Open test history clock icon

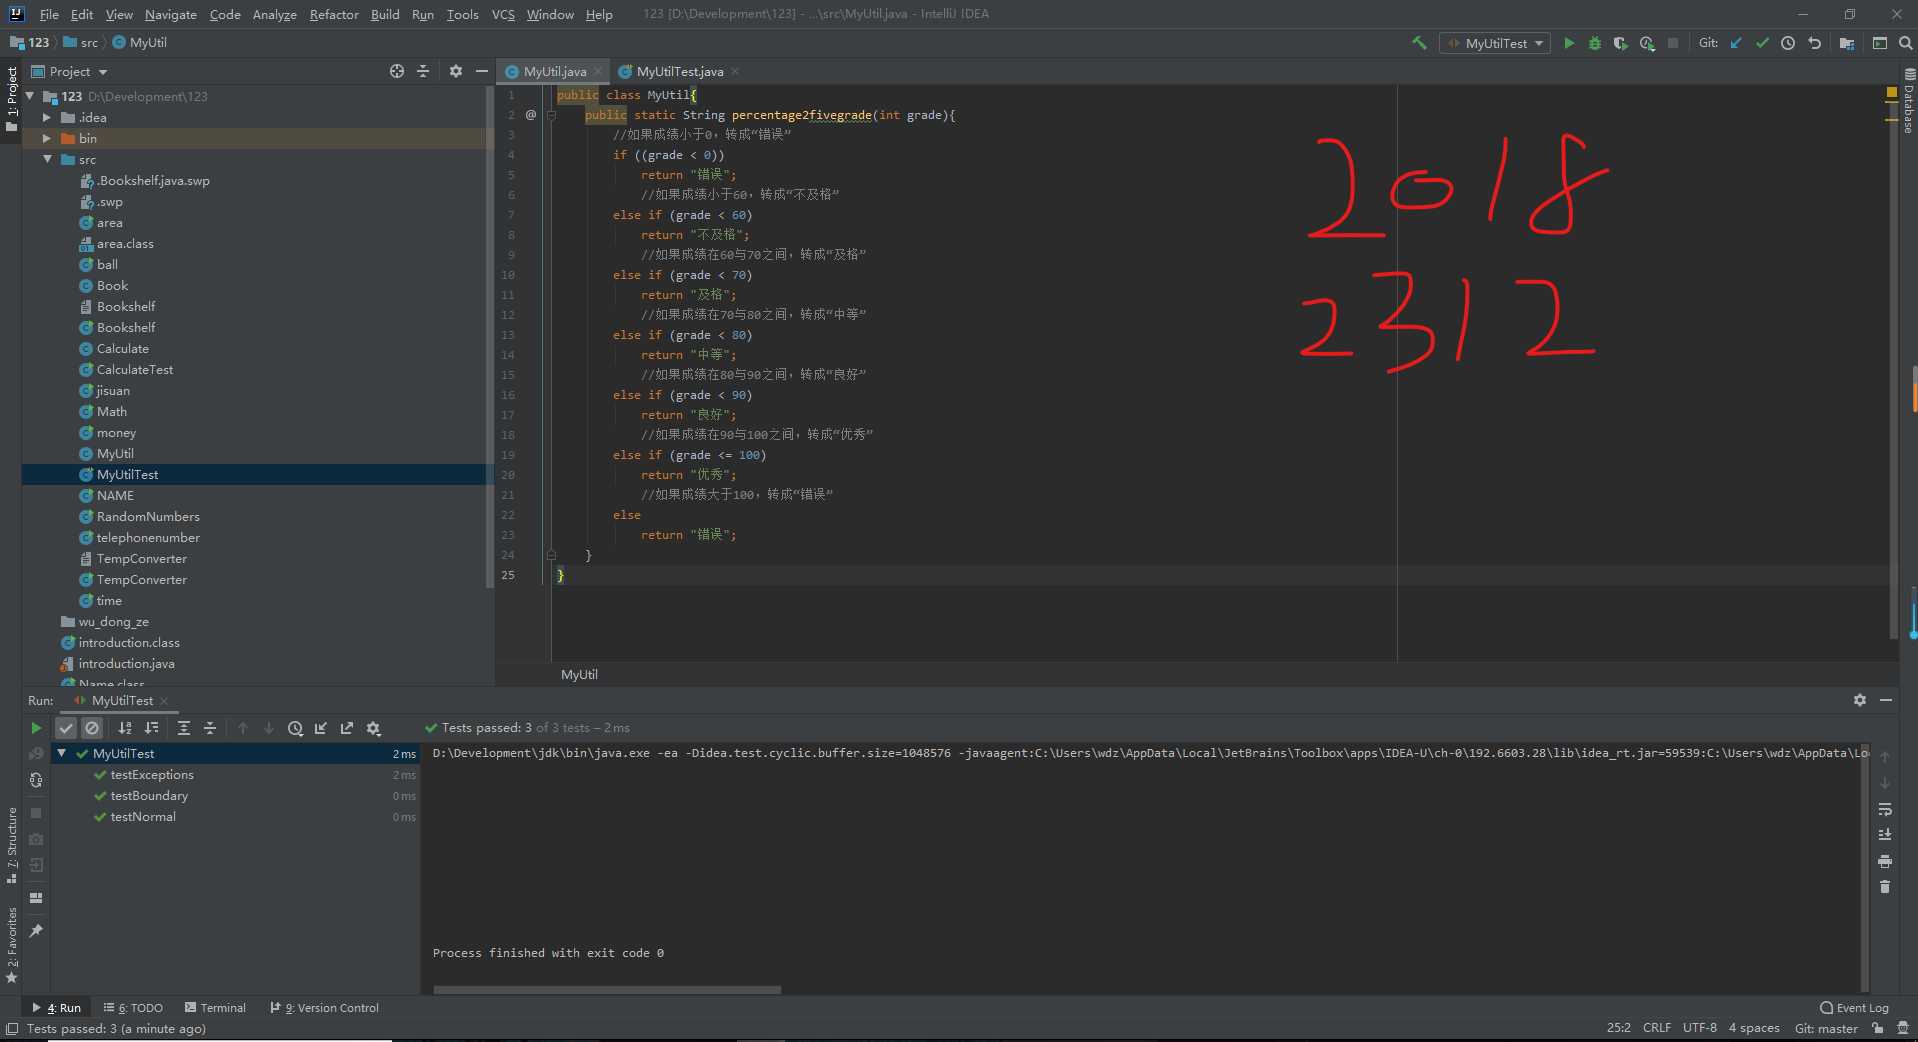click(295, 728)
